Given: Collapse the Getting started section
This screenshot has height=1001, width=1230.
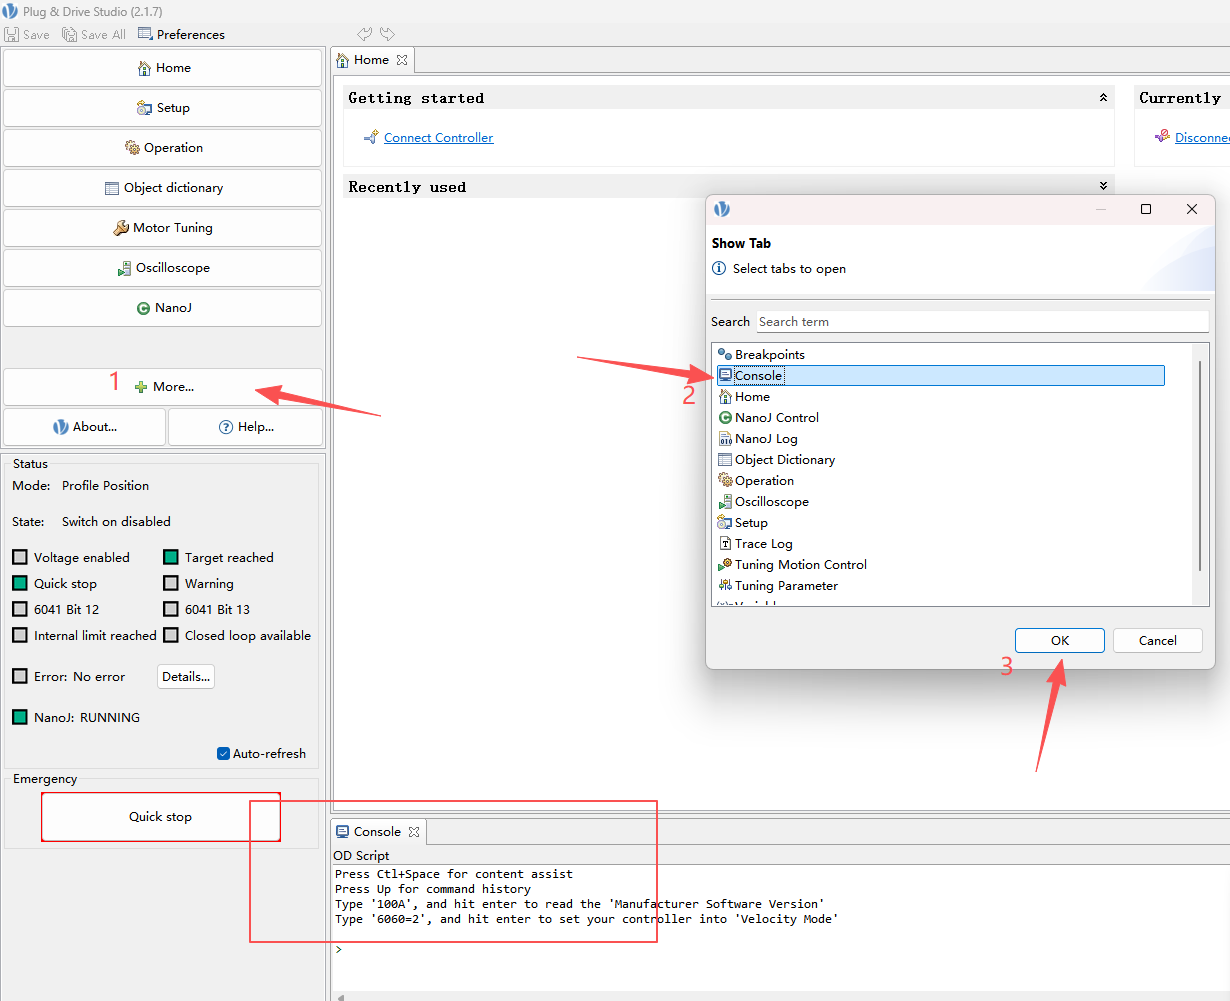Looking at the screenshot, I should (1103, 98).
